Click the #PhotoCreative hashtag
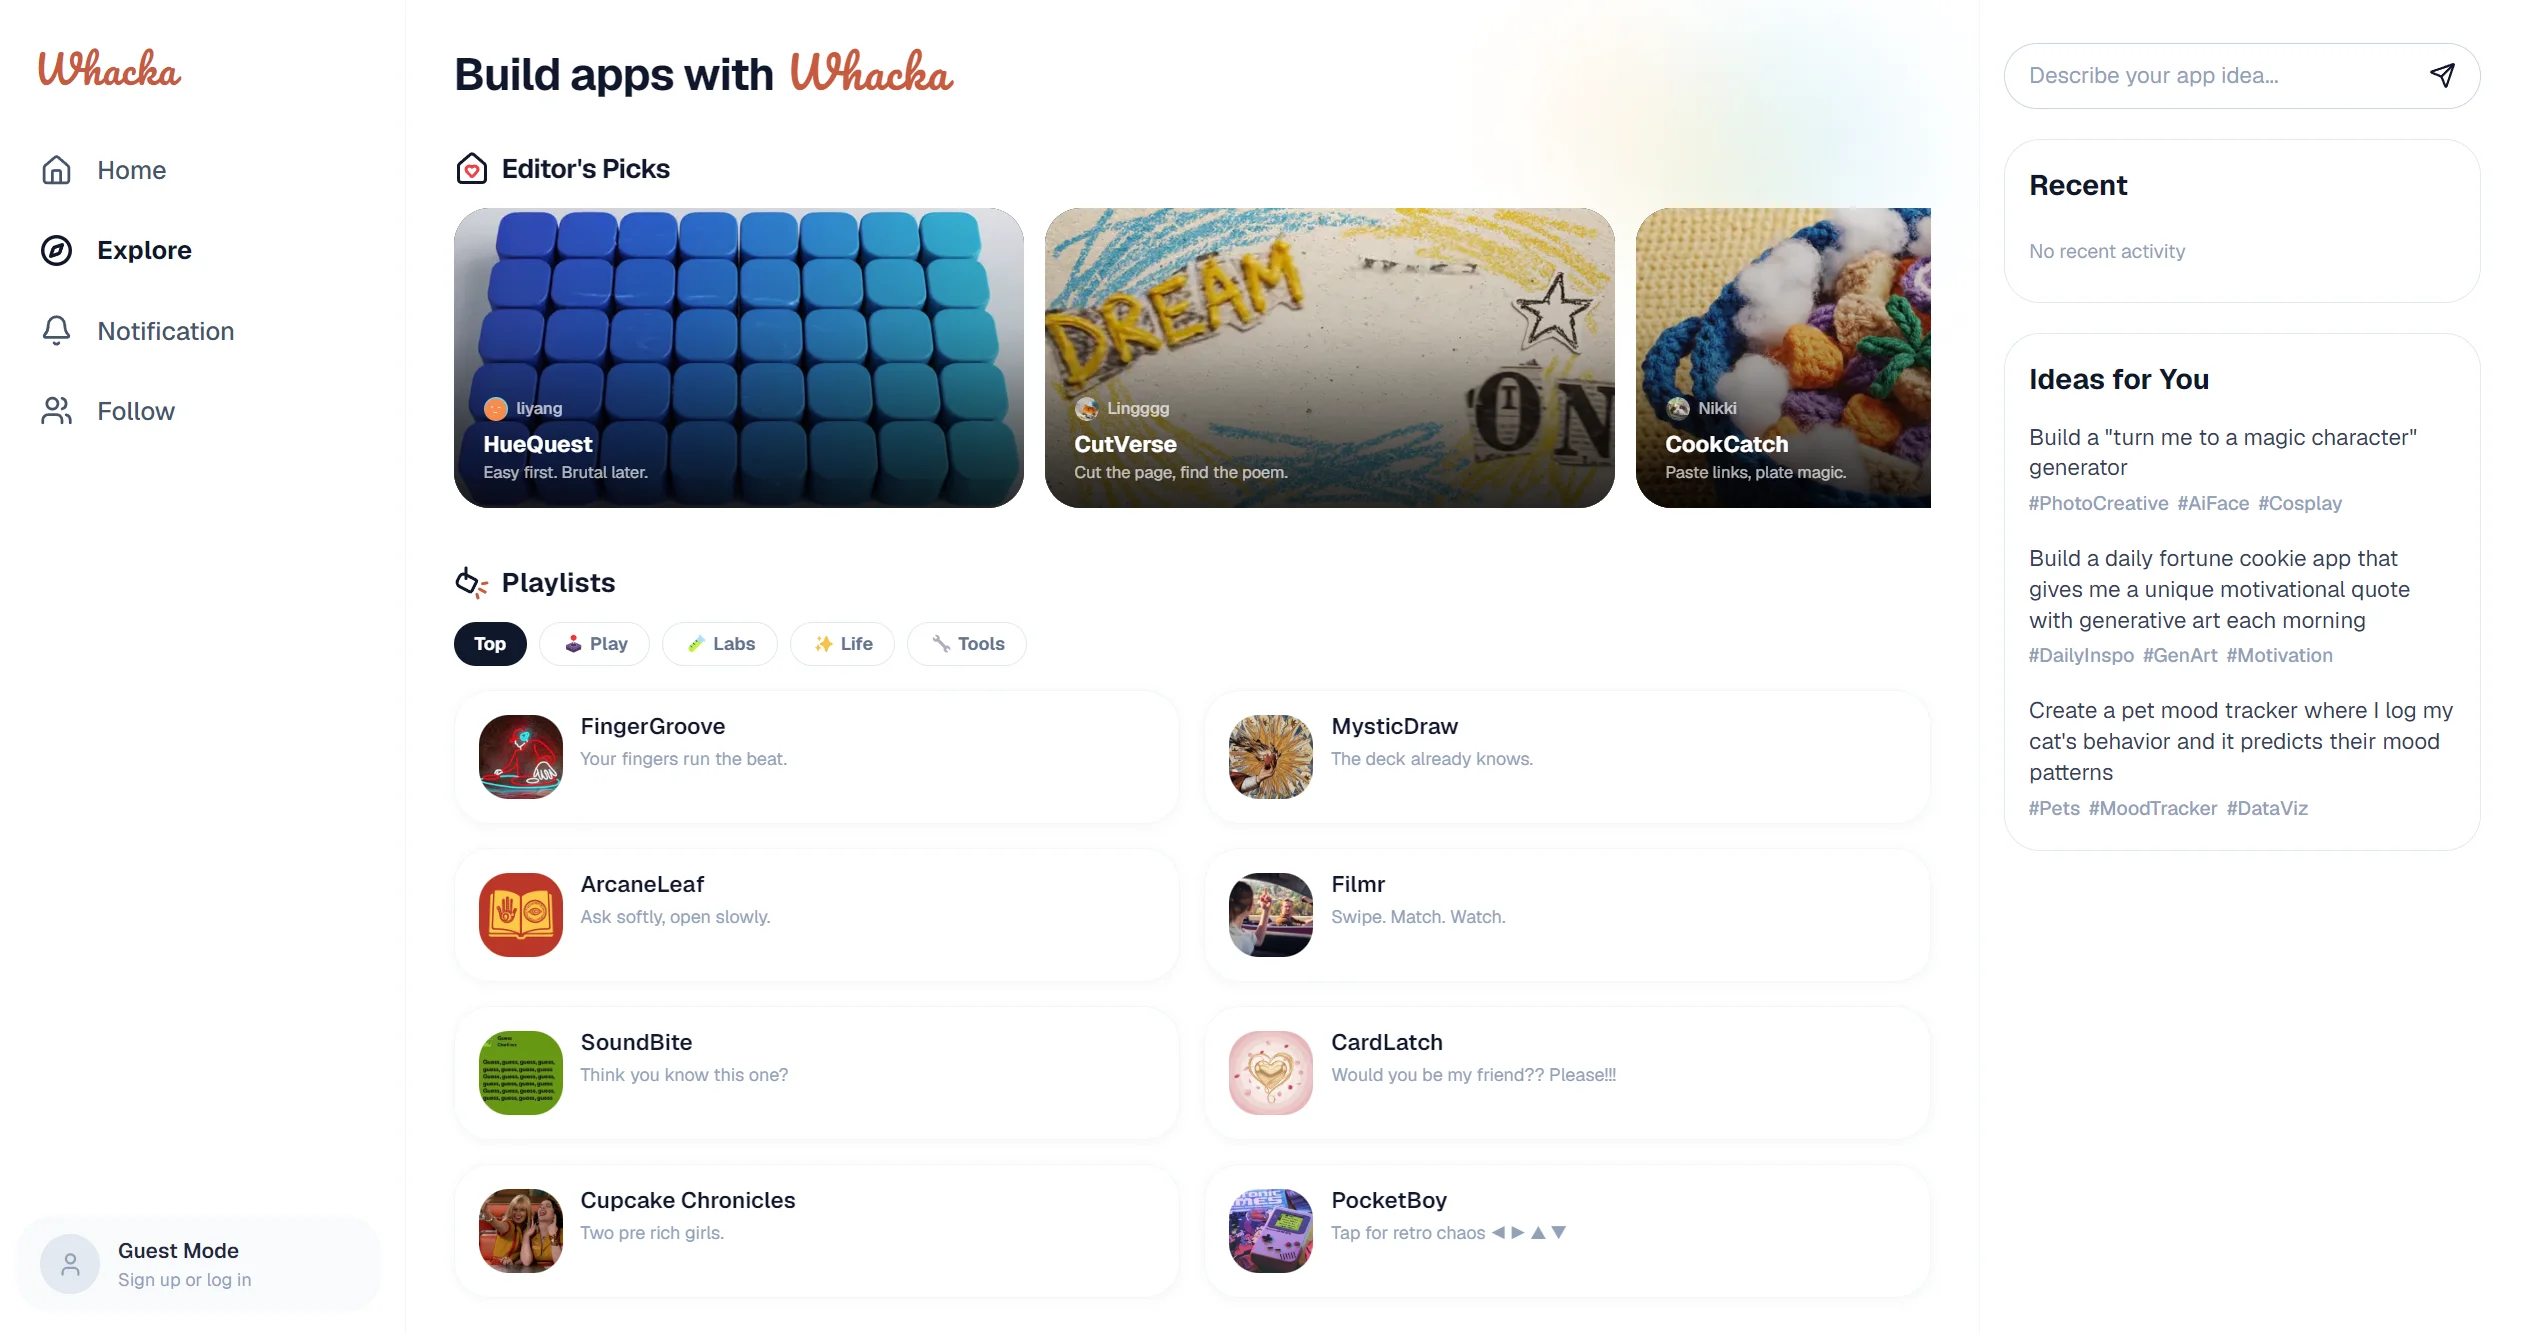The image size is (2536, 1334). (2098, 503)
